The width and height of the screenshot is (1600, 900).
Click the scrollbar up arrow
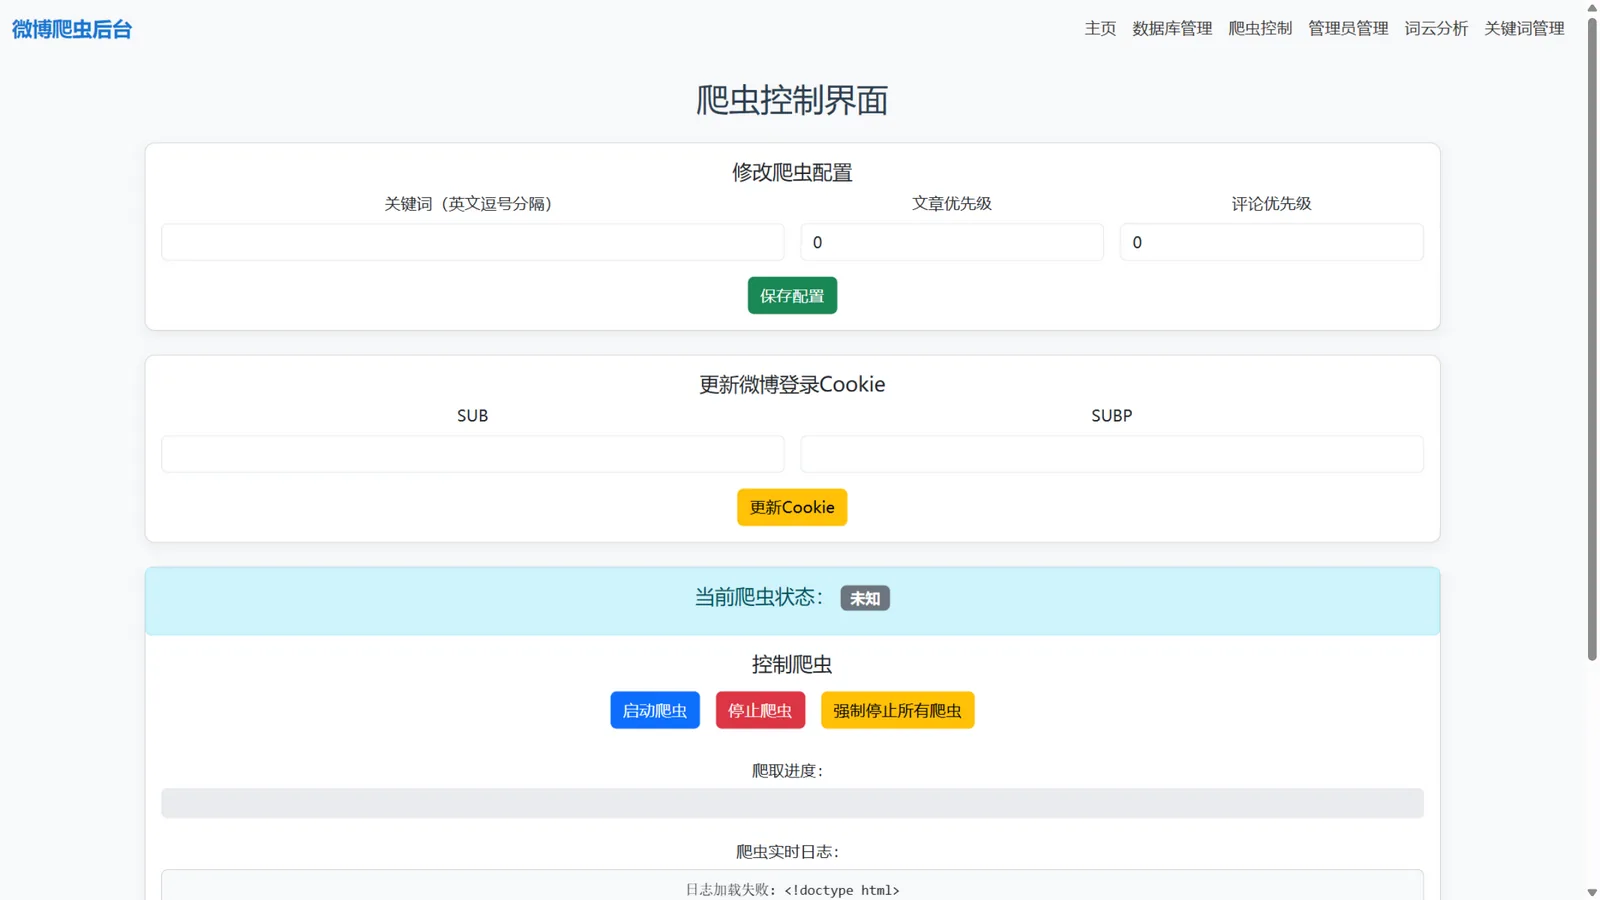[x=1592, y=7]
